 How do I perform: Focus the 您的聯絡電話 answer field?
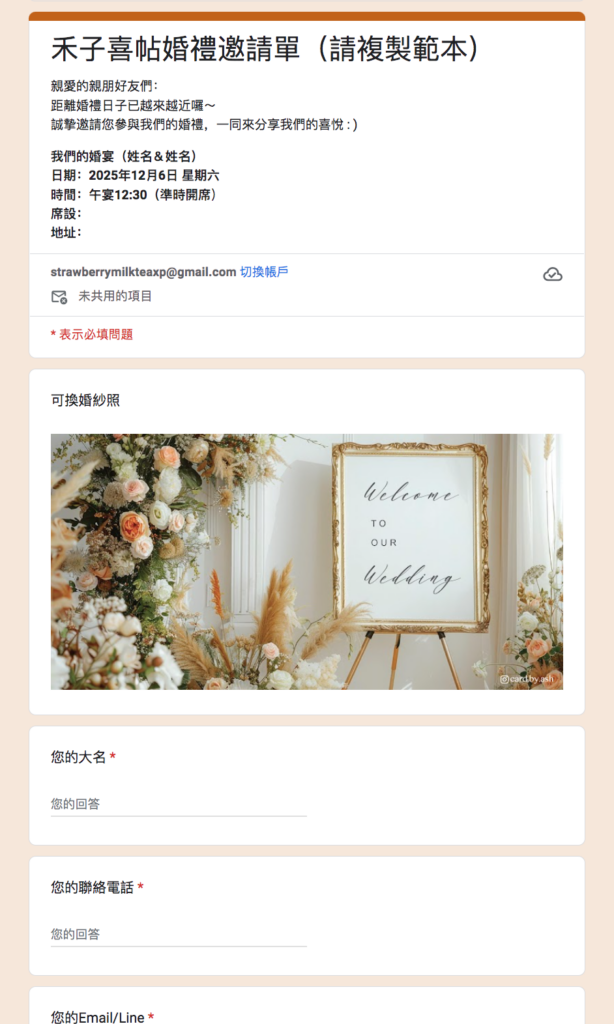click(179, 934)
